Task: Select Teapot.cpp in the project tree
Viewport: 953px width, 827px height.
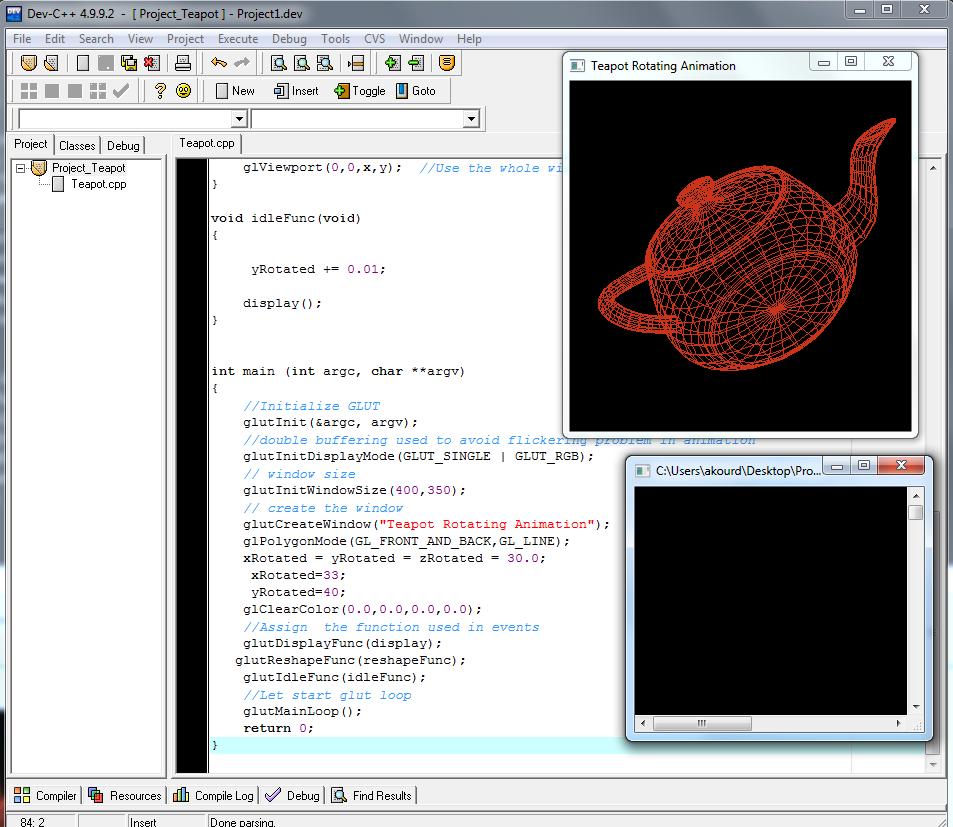Action: tap(98, 184)
